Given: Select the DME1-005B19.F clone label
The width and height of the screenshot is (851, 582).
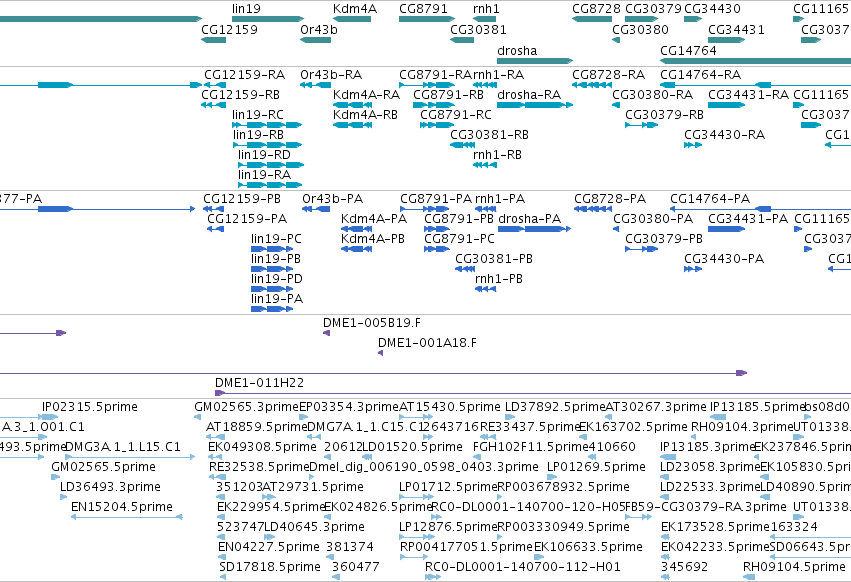Looking at the screenshot, I should tap(372, 322).
